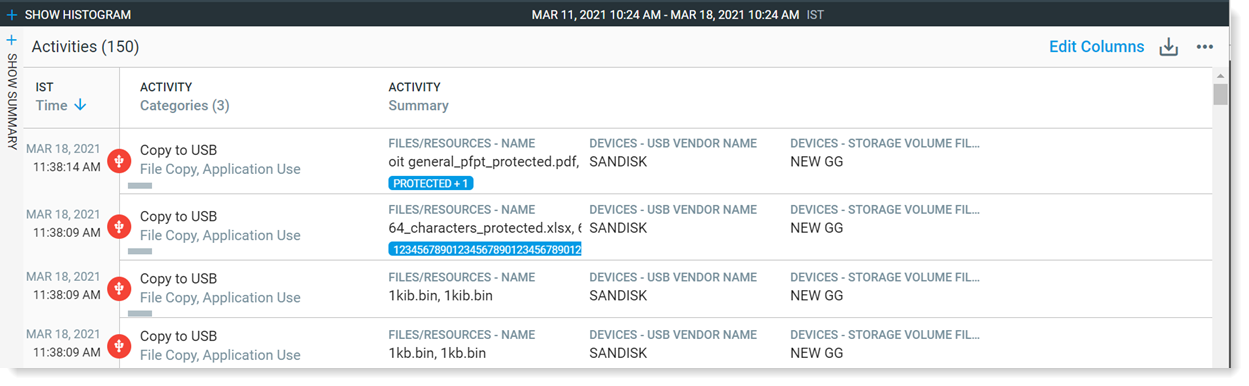Click SANDISK in the pfpt_protected.pdf row
This screenshot has width=1249, height=386.
pyautogui.click(x=618, y=161)
